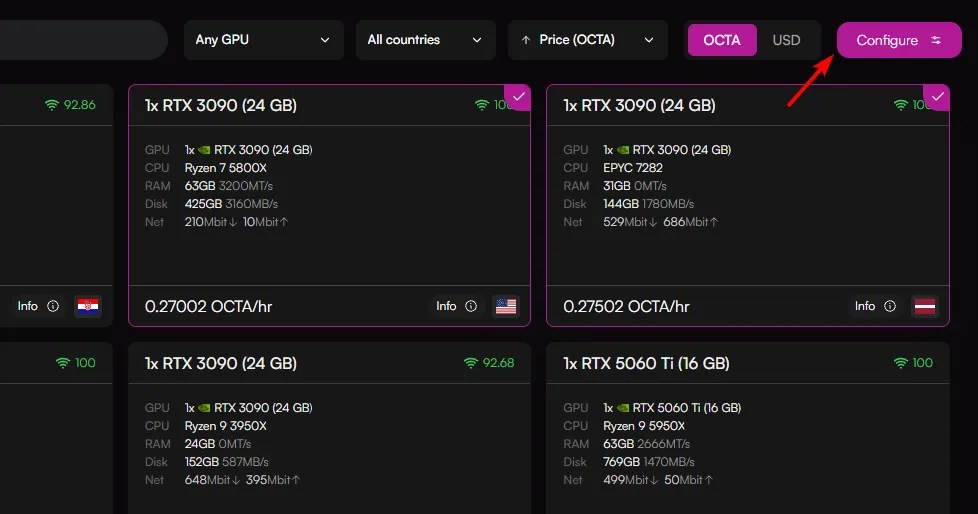Switch currency to OCTA
This screenshot has width=978, height=514.
(x=722, y=40)
